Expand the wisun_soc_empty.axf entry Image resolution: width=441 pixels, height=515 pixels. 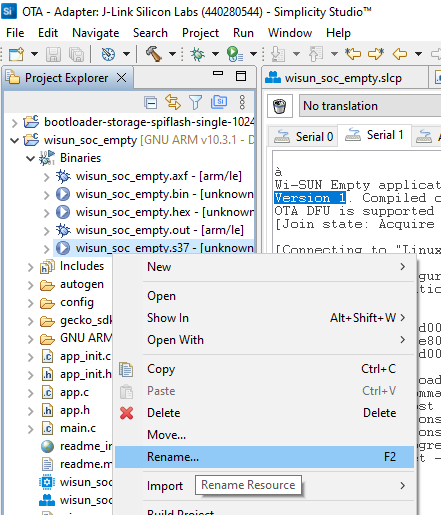pos(46,177)
